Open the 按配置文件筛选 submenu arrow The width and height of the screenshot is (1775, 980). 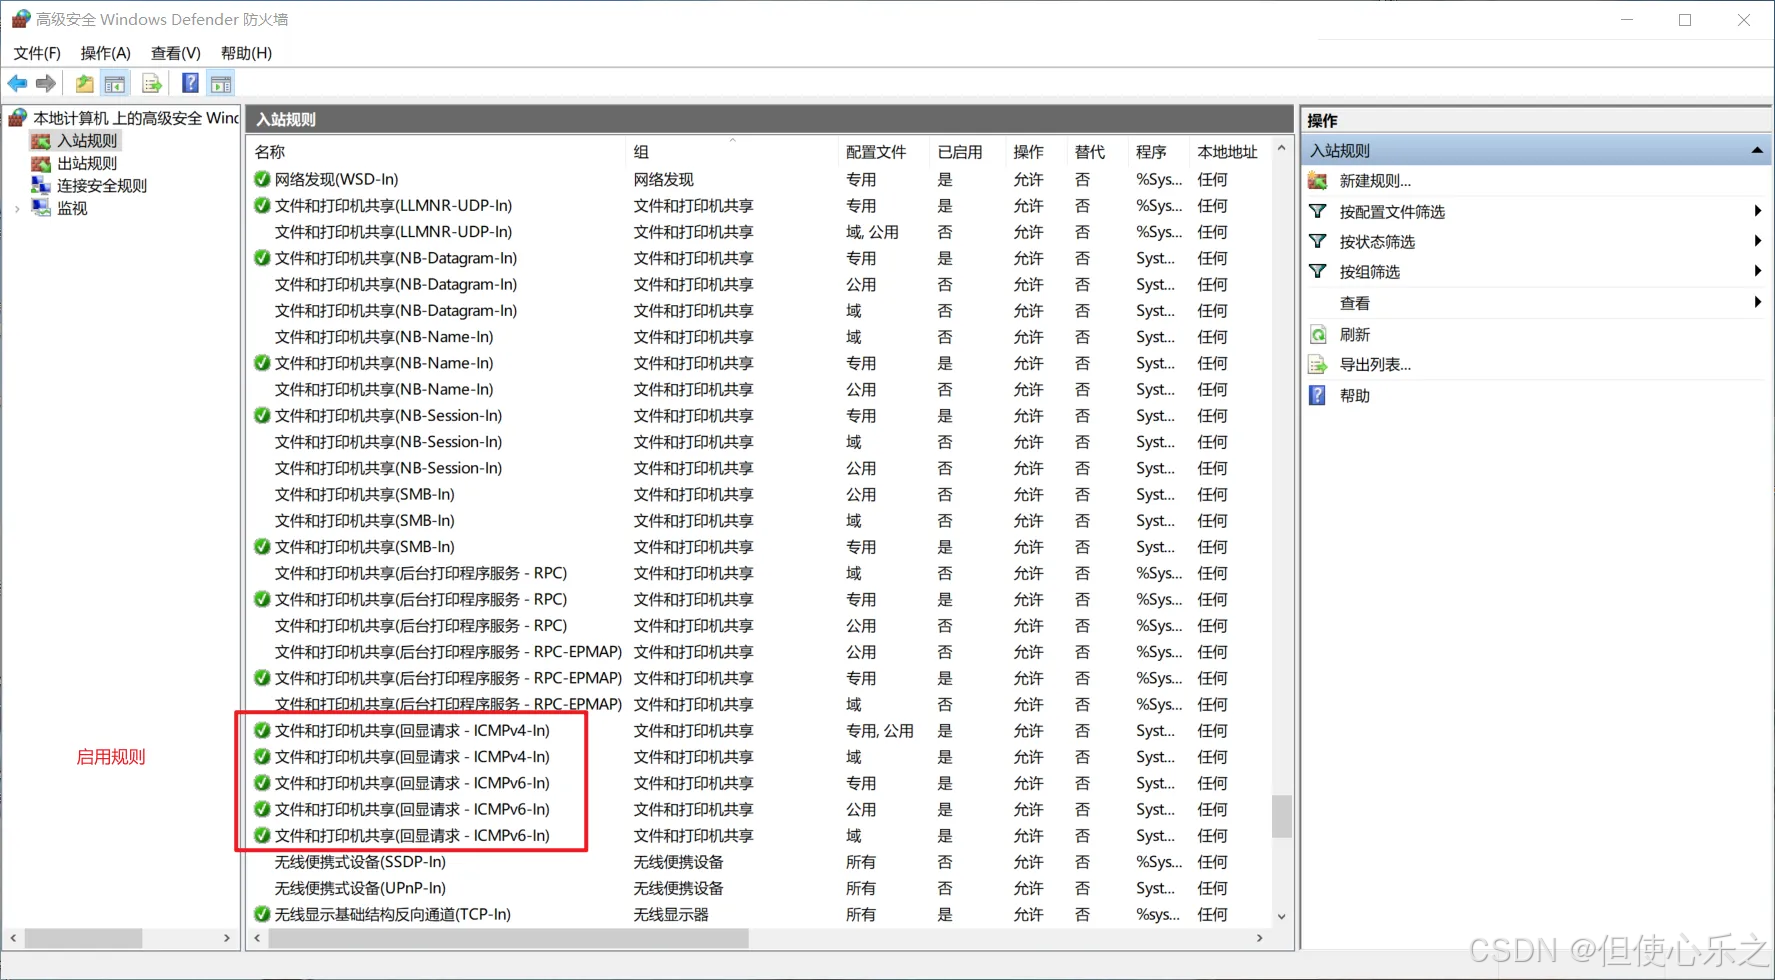(x=1757, y=211)
